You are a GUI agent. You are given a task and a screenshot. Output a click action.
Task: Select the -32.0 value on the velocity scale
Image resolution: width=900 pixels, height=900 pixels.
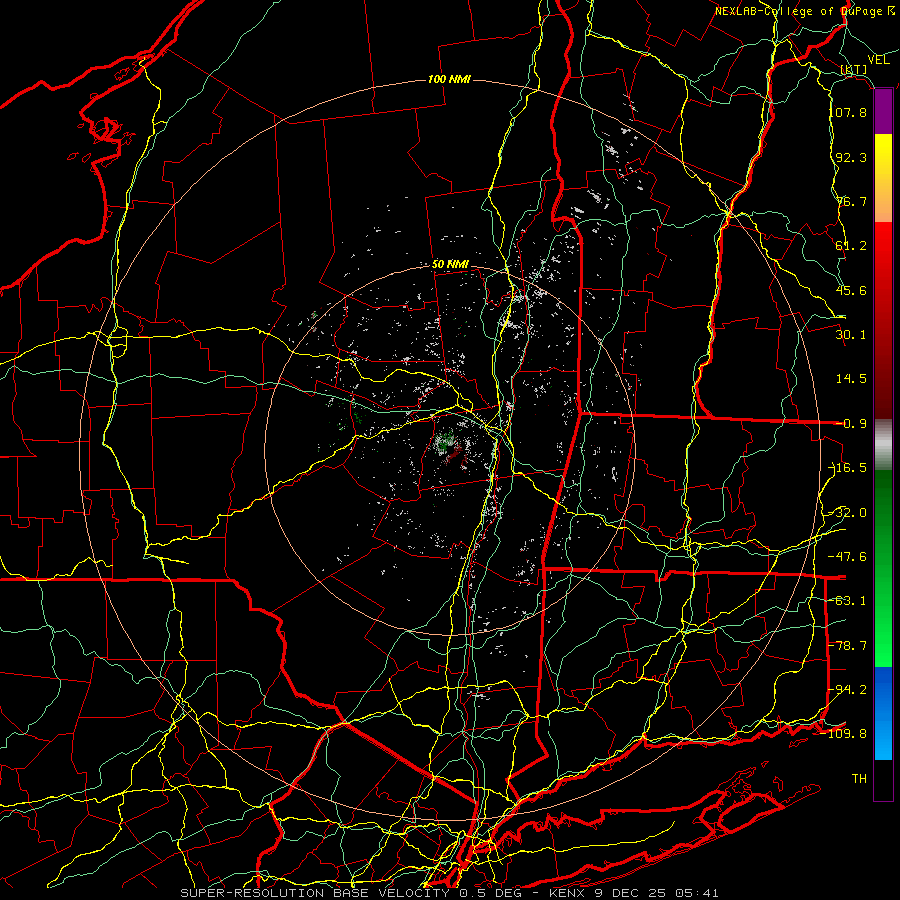848,512
